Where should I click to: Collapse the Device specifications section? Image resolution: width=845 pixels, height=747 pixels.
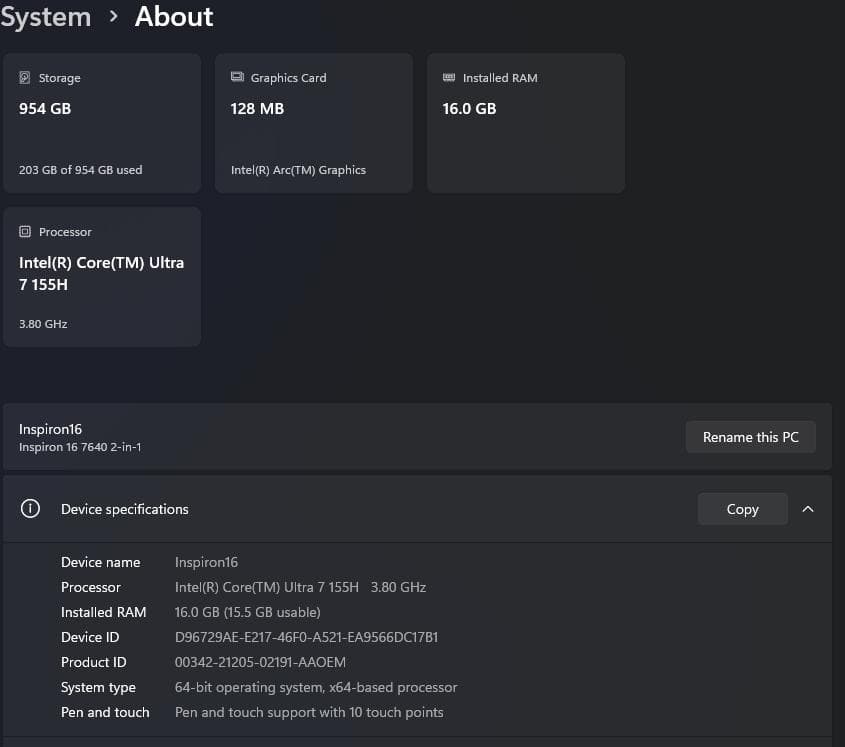pos(808,509)
